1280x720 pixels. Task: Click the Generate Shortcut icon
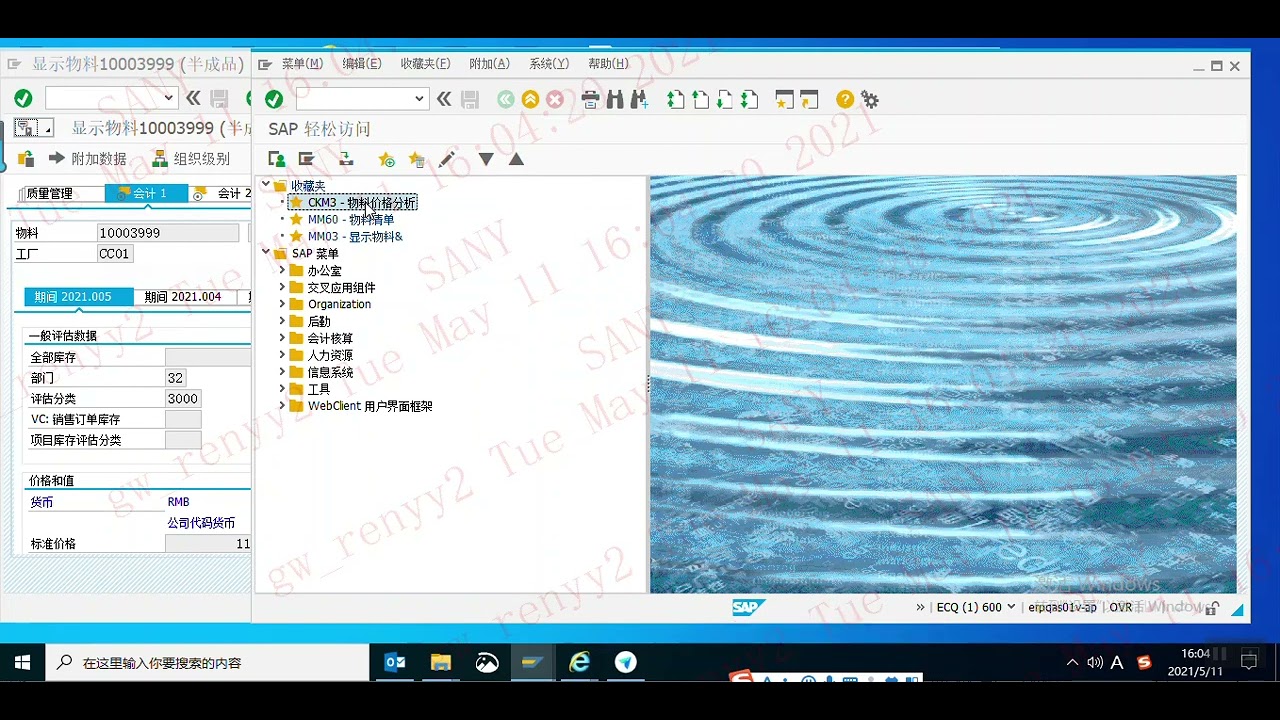click(809, 99)
